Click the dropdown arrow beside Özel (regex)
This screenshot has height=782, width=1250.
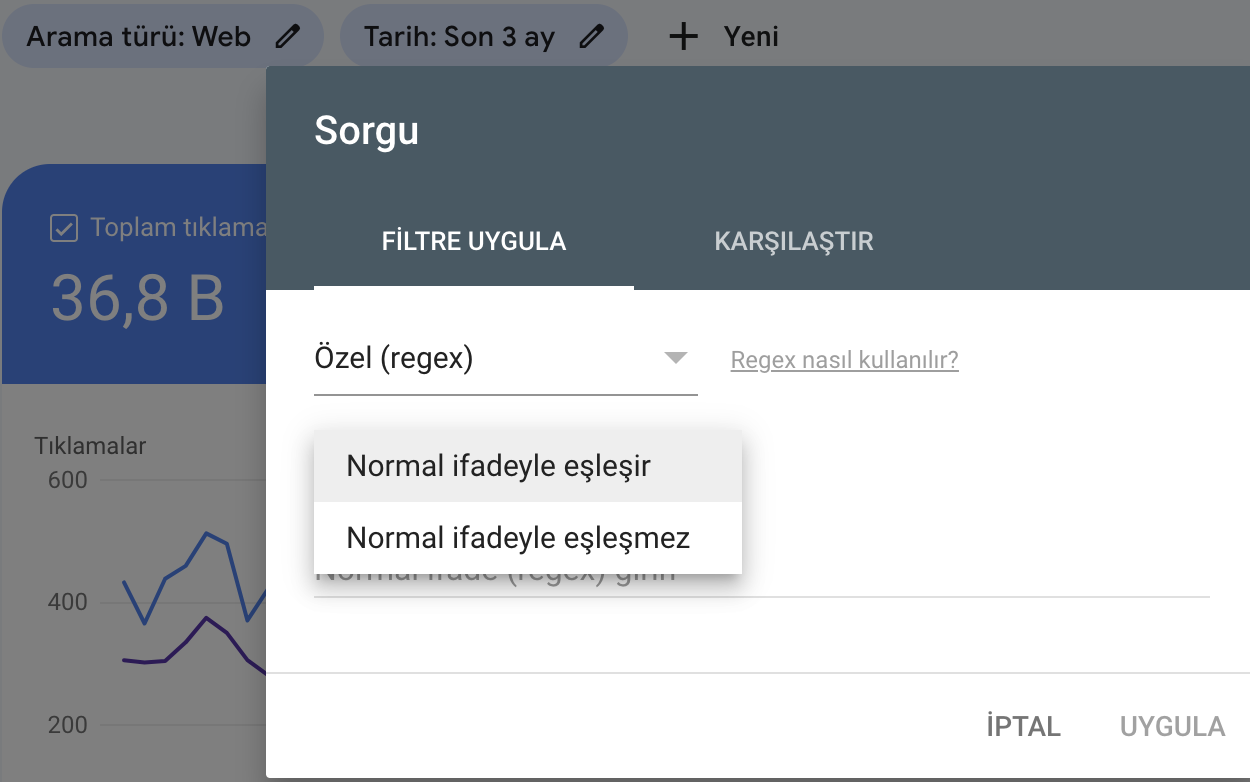pos(676,357)
